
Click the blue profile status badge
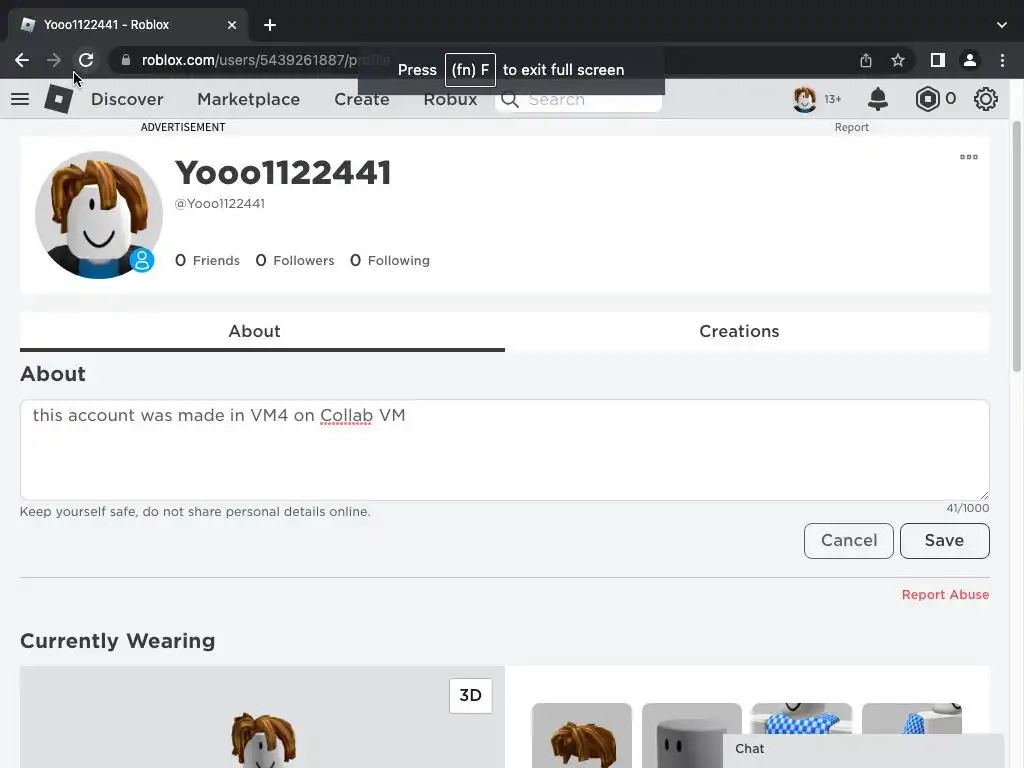point(142,260)
